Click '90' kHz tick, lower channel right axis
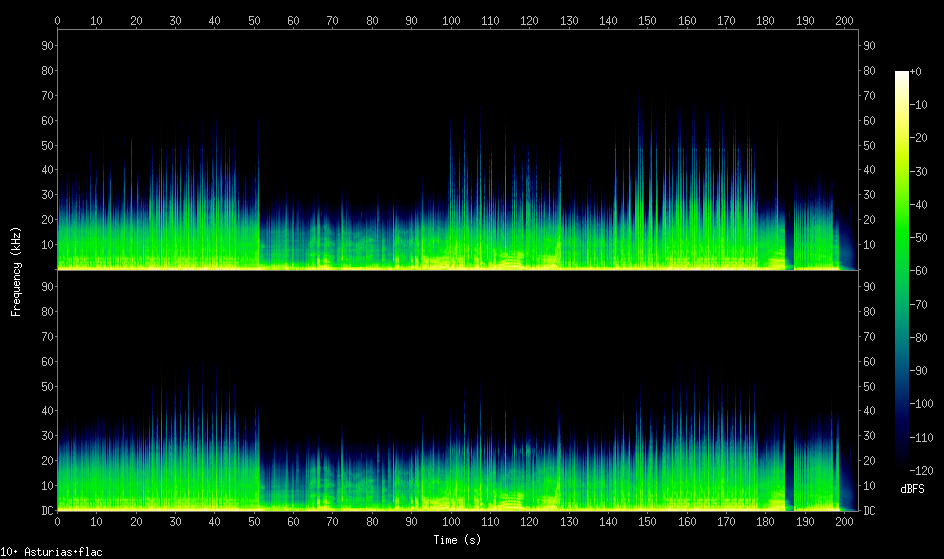Viewport: 944px width, 559px height. (x=869, y=287)
